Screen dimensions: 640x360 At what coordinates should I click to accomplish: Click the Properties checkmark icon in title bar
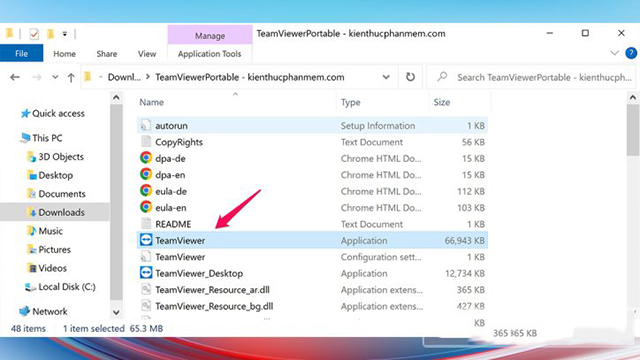pyautogui.click(x=34, y=34)
